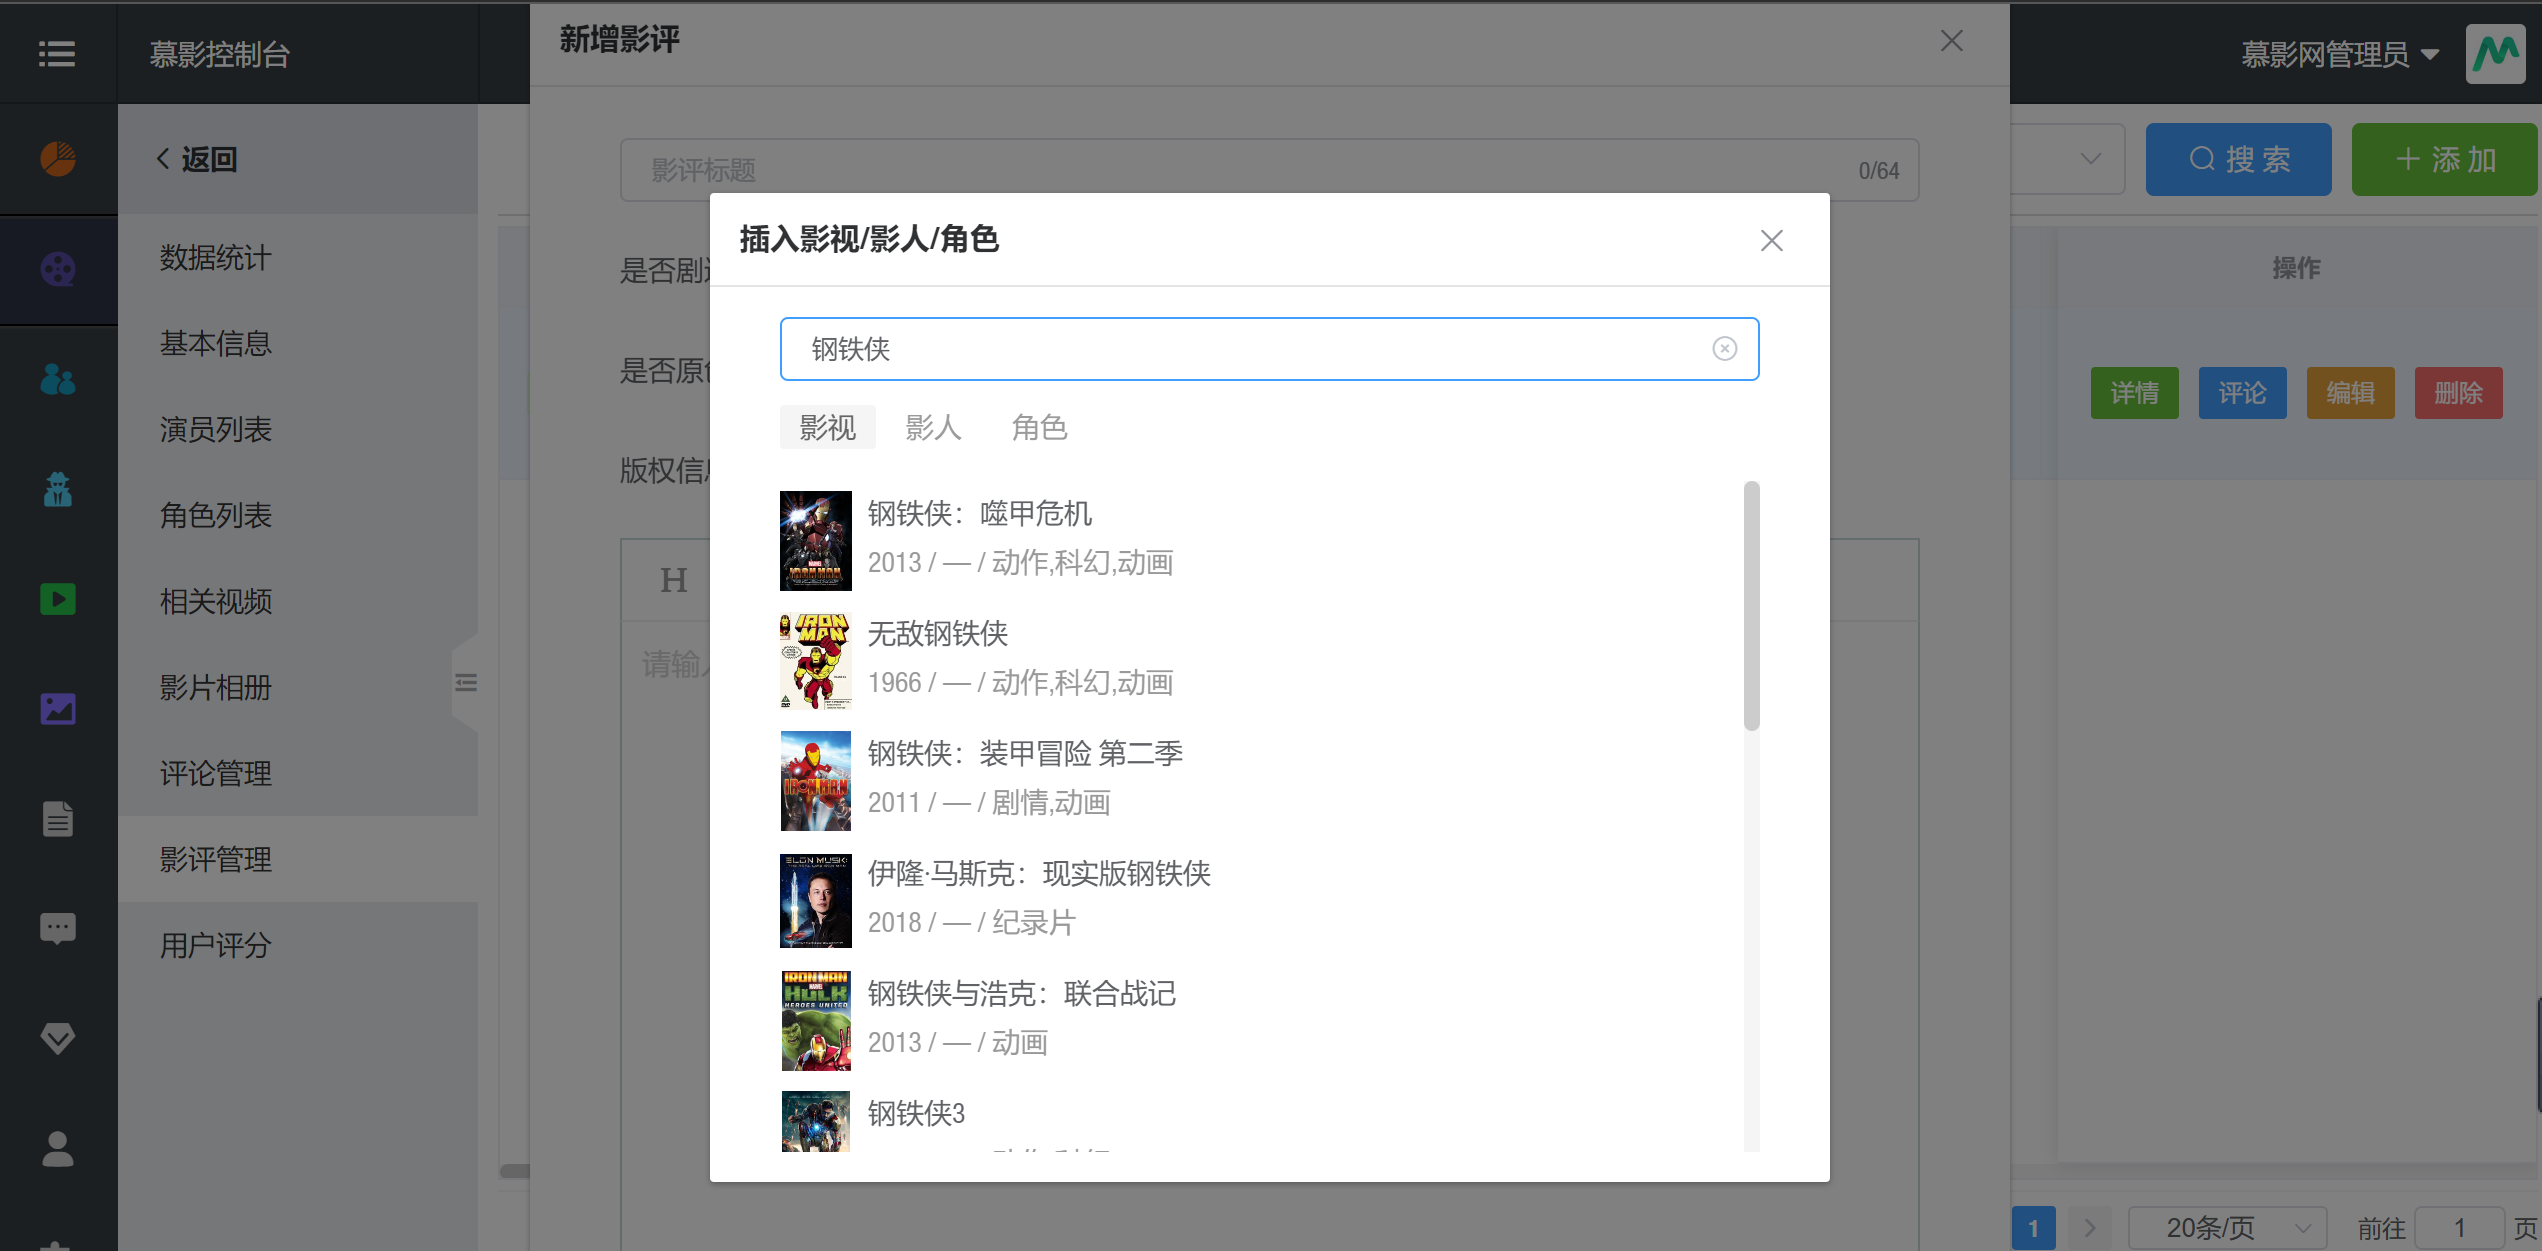The height and width of the screenshot is (1251, 2542).
Task: Open the image gallery sidebar icon
Action: point(58,709)
